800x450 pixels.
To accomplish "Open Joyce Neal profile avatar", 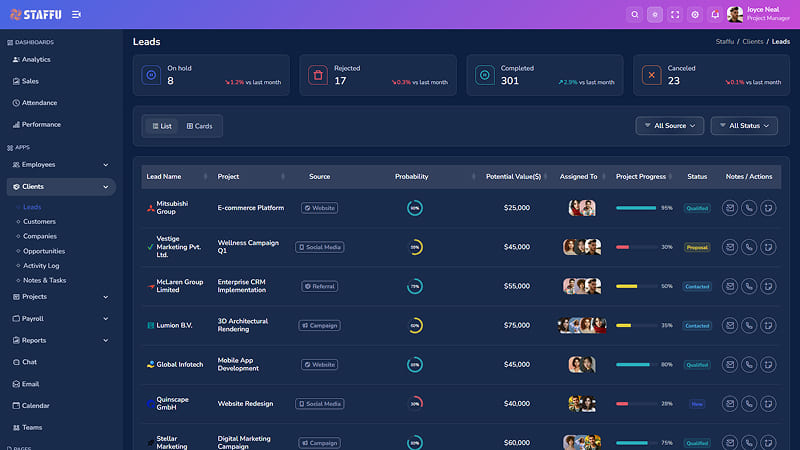I will point(735,15).
